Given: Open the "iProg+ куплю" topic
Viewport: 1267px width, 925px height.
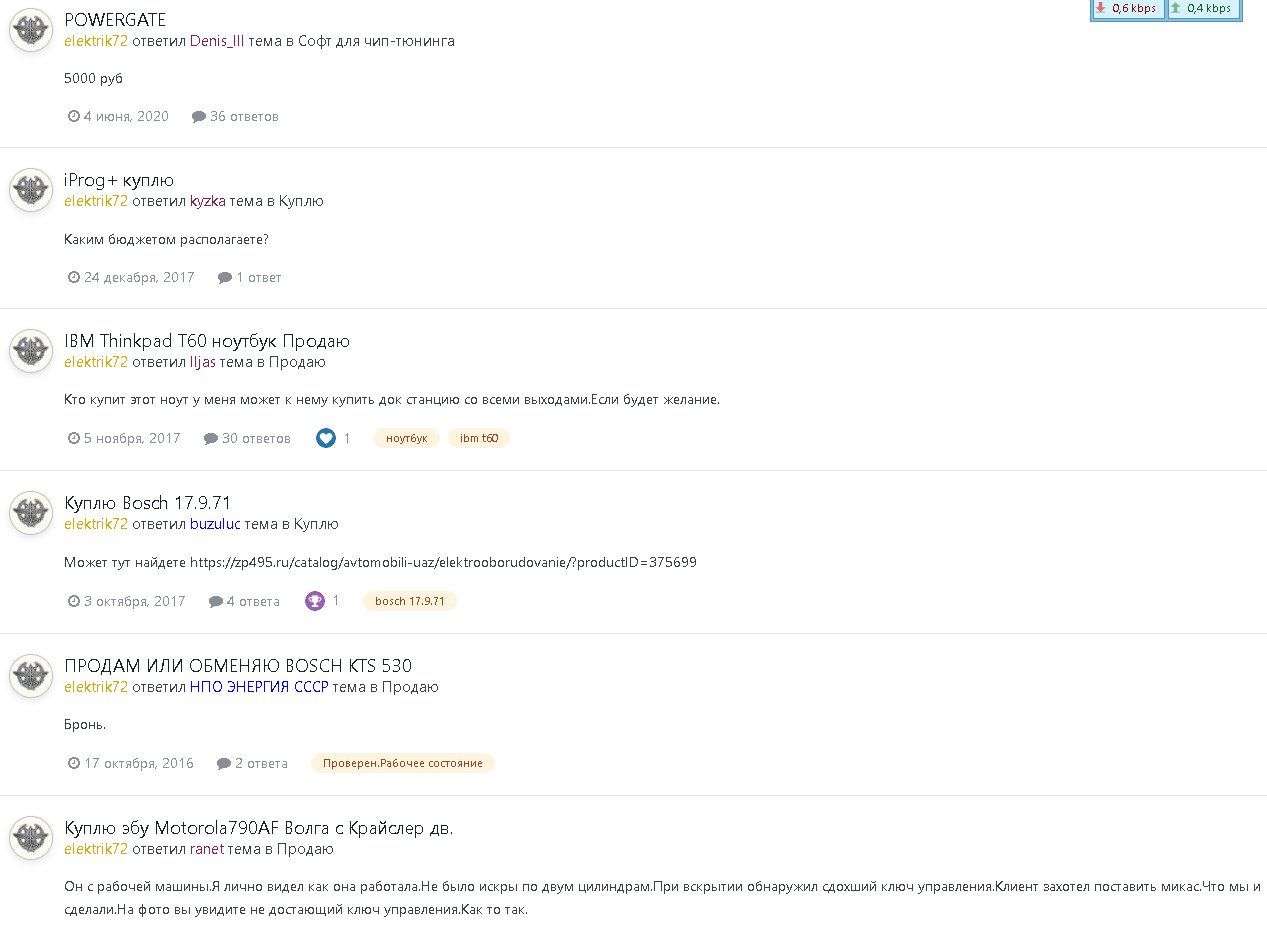Looking at the screenshot, I should 119,180.
